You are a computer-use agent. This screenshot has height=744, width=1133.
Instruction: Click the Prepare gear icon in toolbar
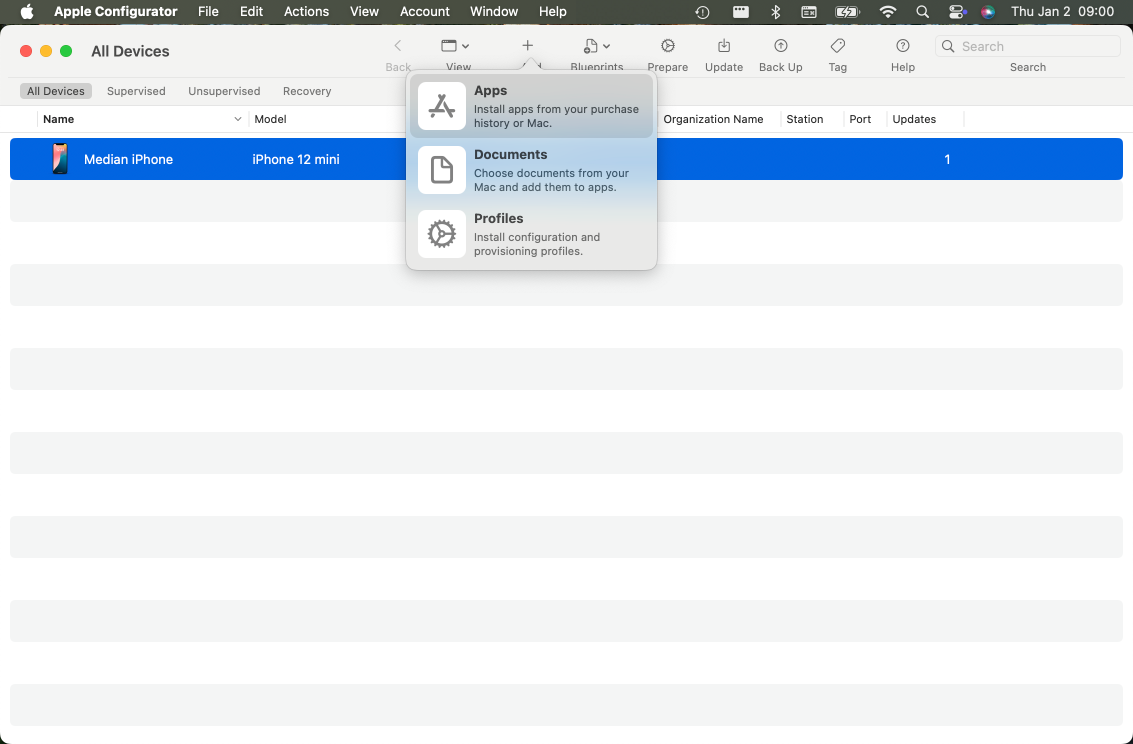[x=667, y=46]
